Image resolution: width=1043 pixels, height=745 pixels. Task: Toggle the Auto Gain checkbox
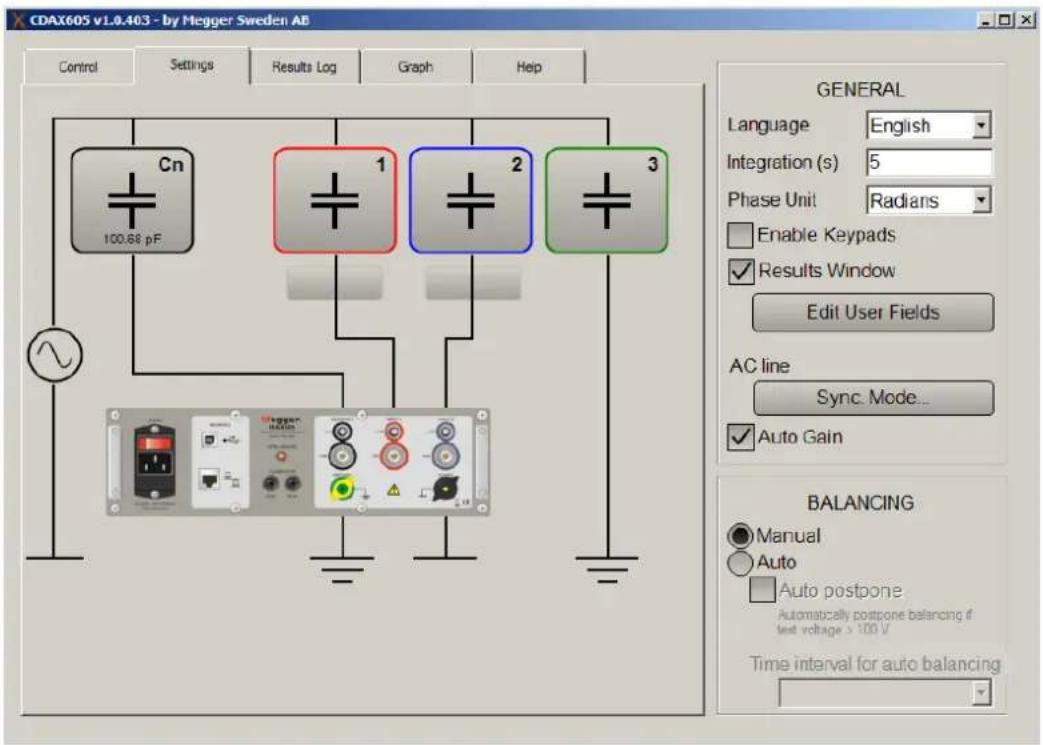coord(740,437)
